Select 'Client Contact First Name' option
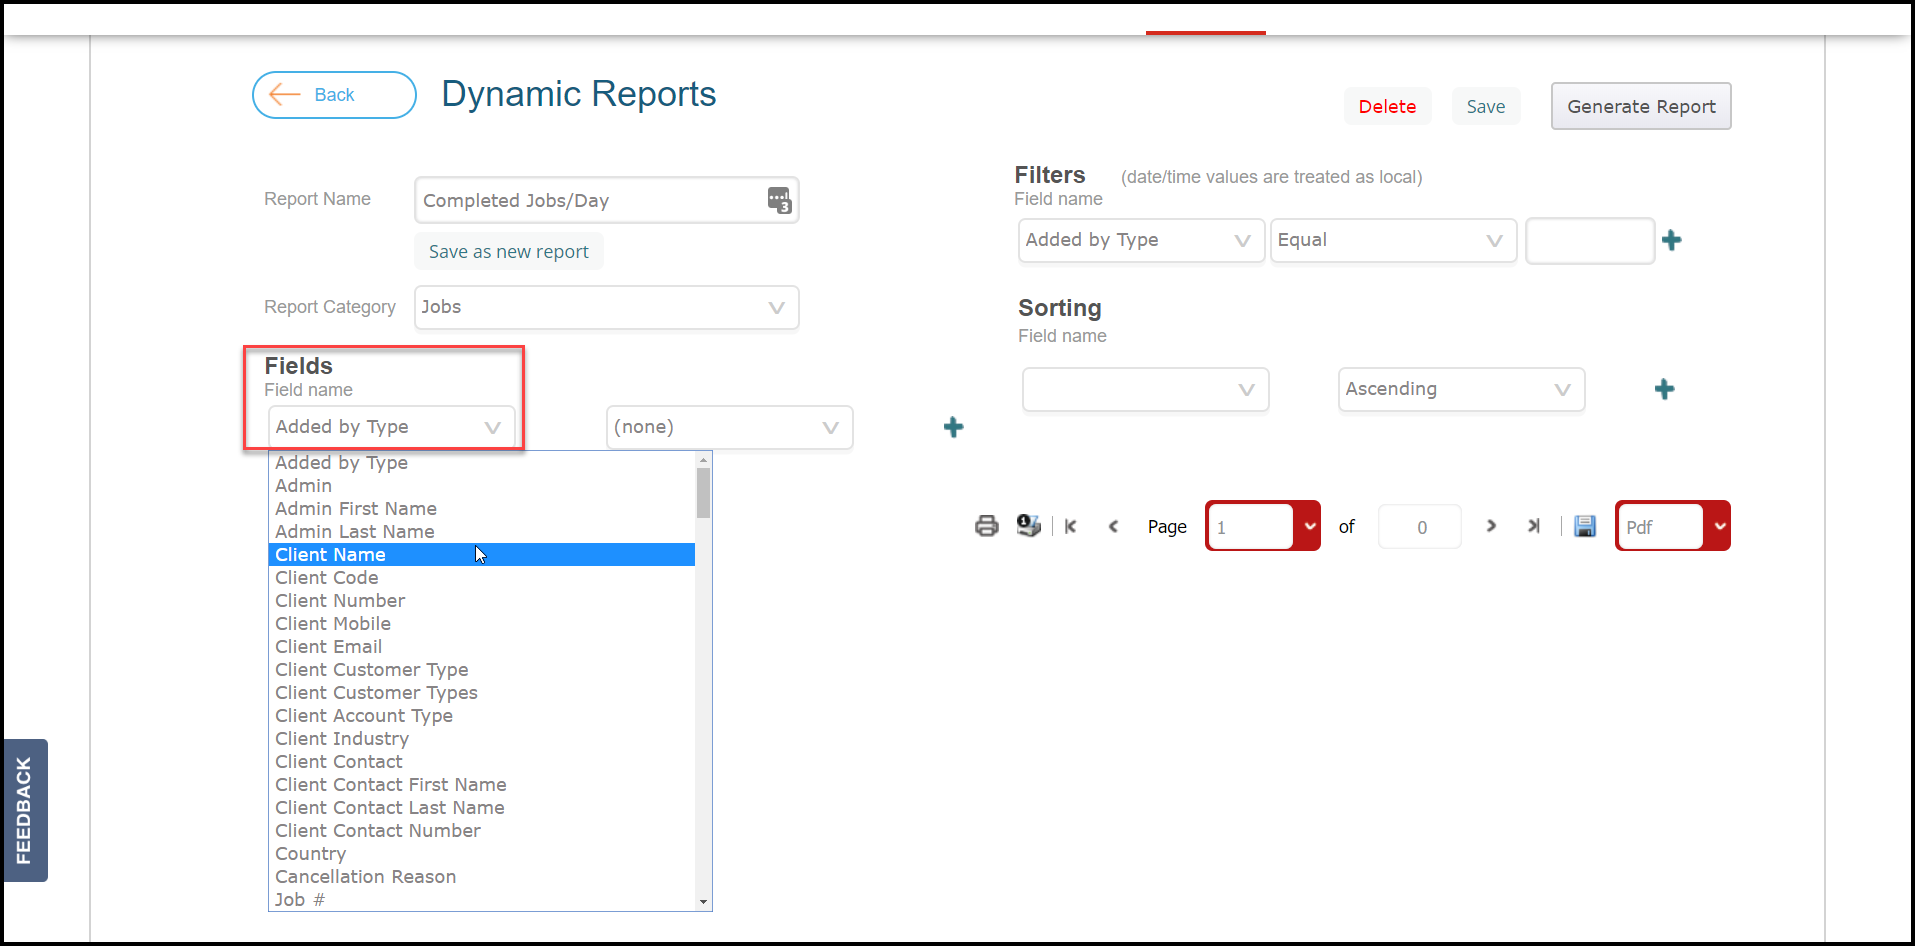 point(482,785)
